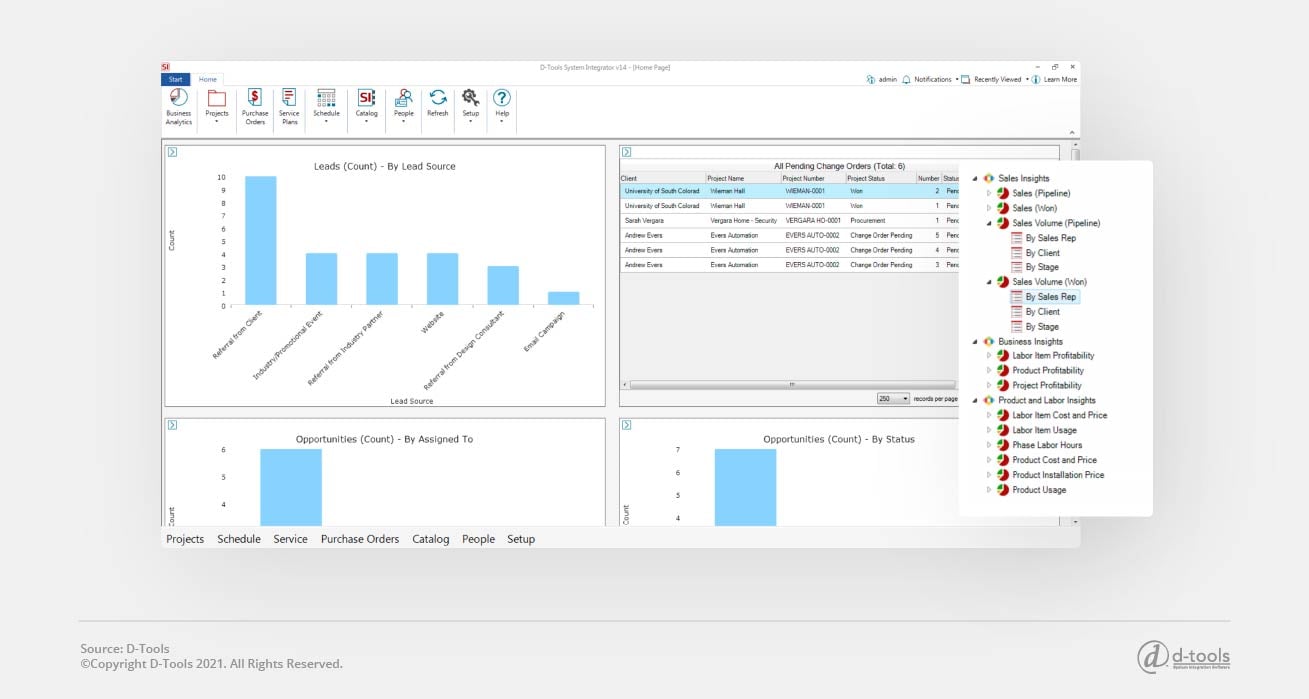Click Project Profitability pie icon
Viewport: 1309px width, 699px height.
1003,385
